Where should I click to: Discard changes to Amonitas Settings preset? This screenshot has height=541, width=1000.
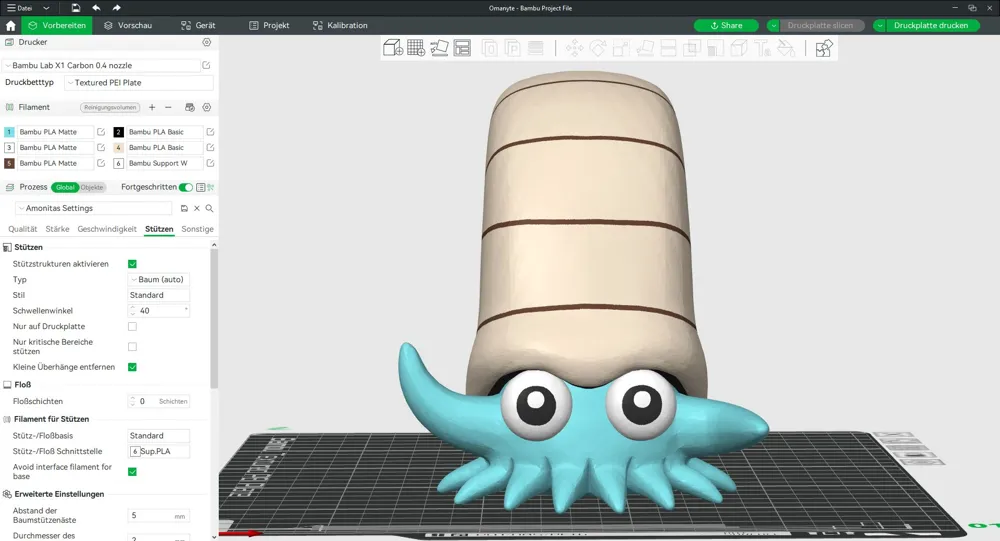click(197, 208)
